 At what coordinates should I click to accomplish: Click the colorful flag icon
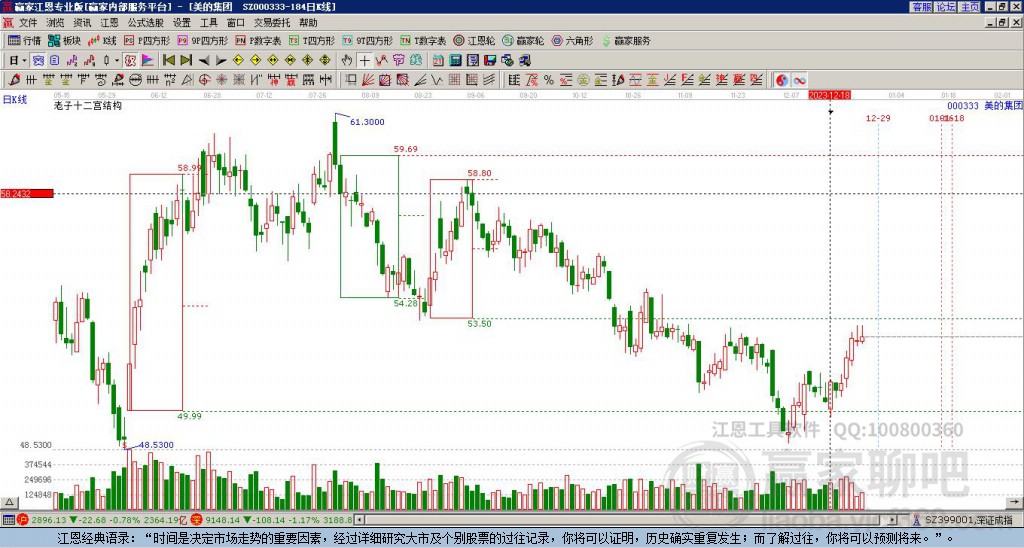tap(148, 60)
